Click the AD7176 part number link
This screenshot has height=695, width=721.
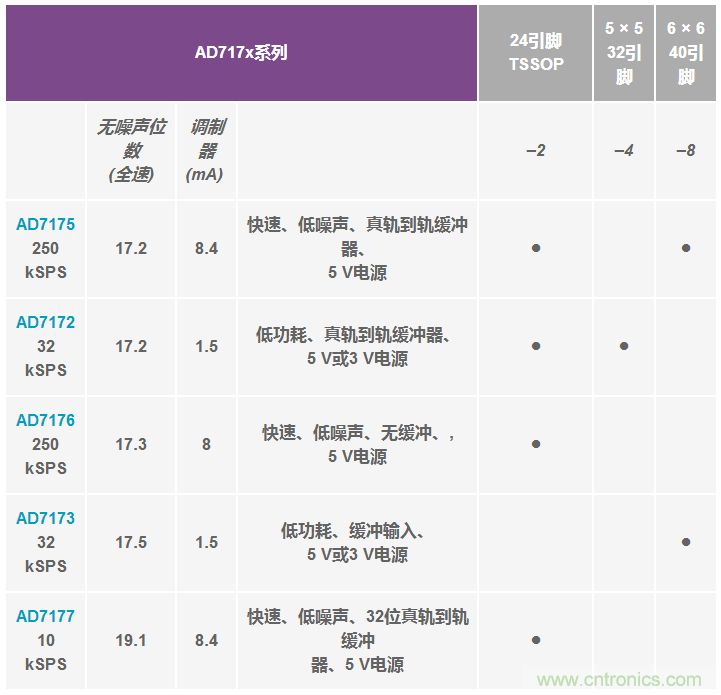(45, 421)
